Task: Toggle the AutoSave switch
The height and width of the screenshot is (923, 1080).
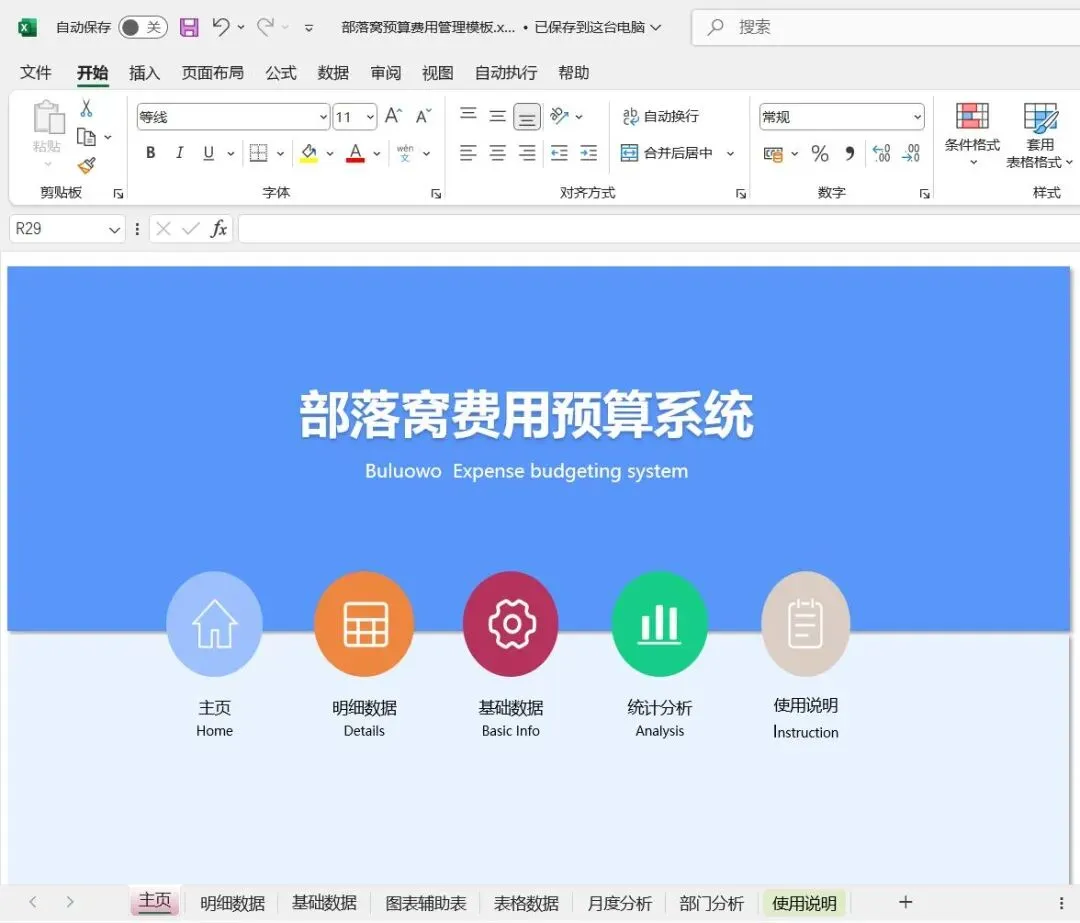Action: pyautogui.click(x=143, y=28)
